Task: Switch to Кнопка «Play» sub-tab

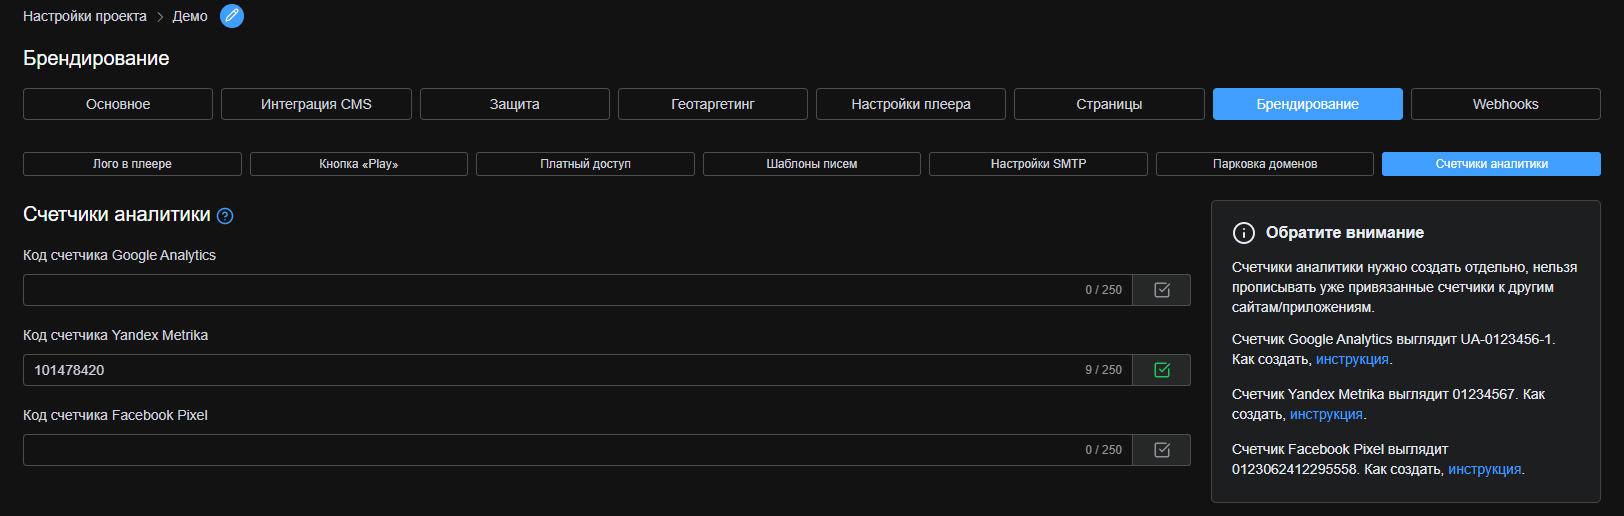Action: tap(359, 164)
